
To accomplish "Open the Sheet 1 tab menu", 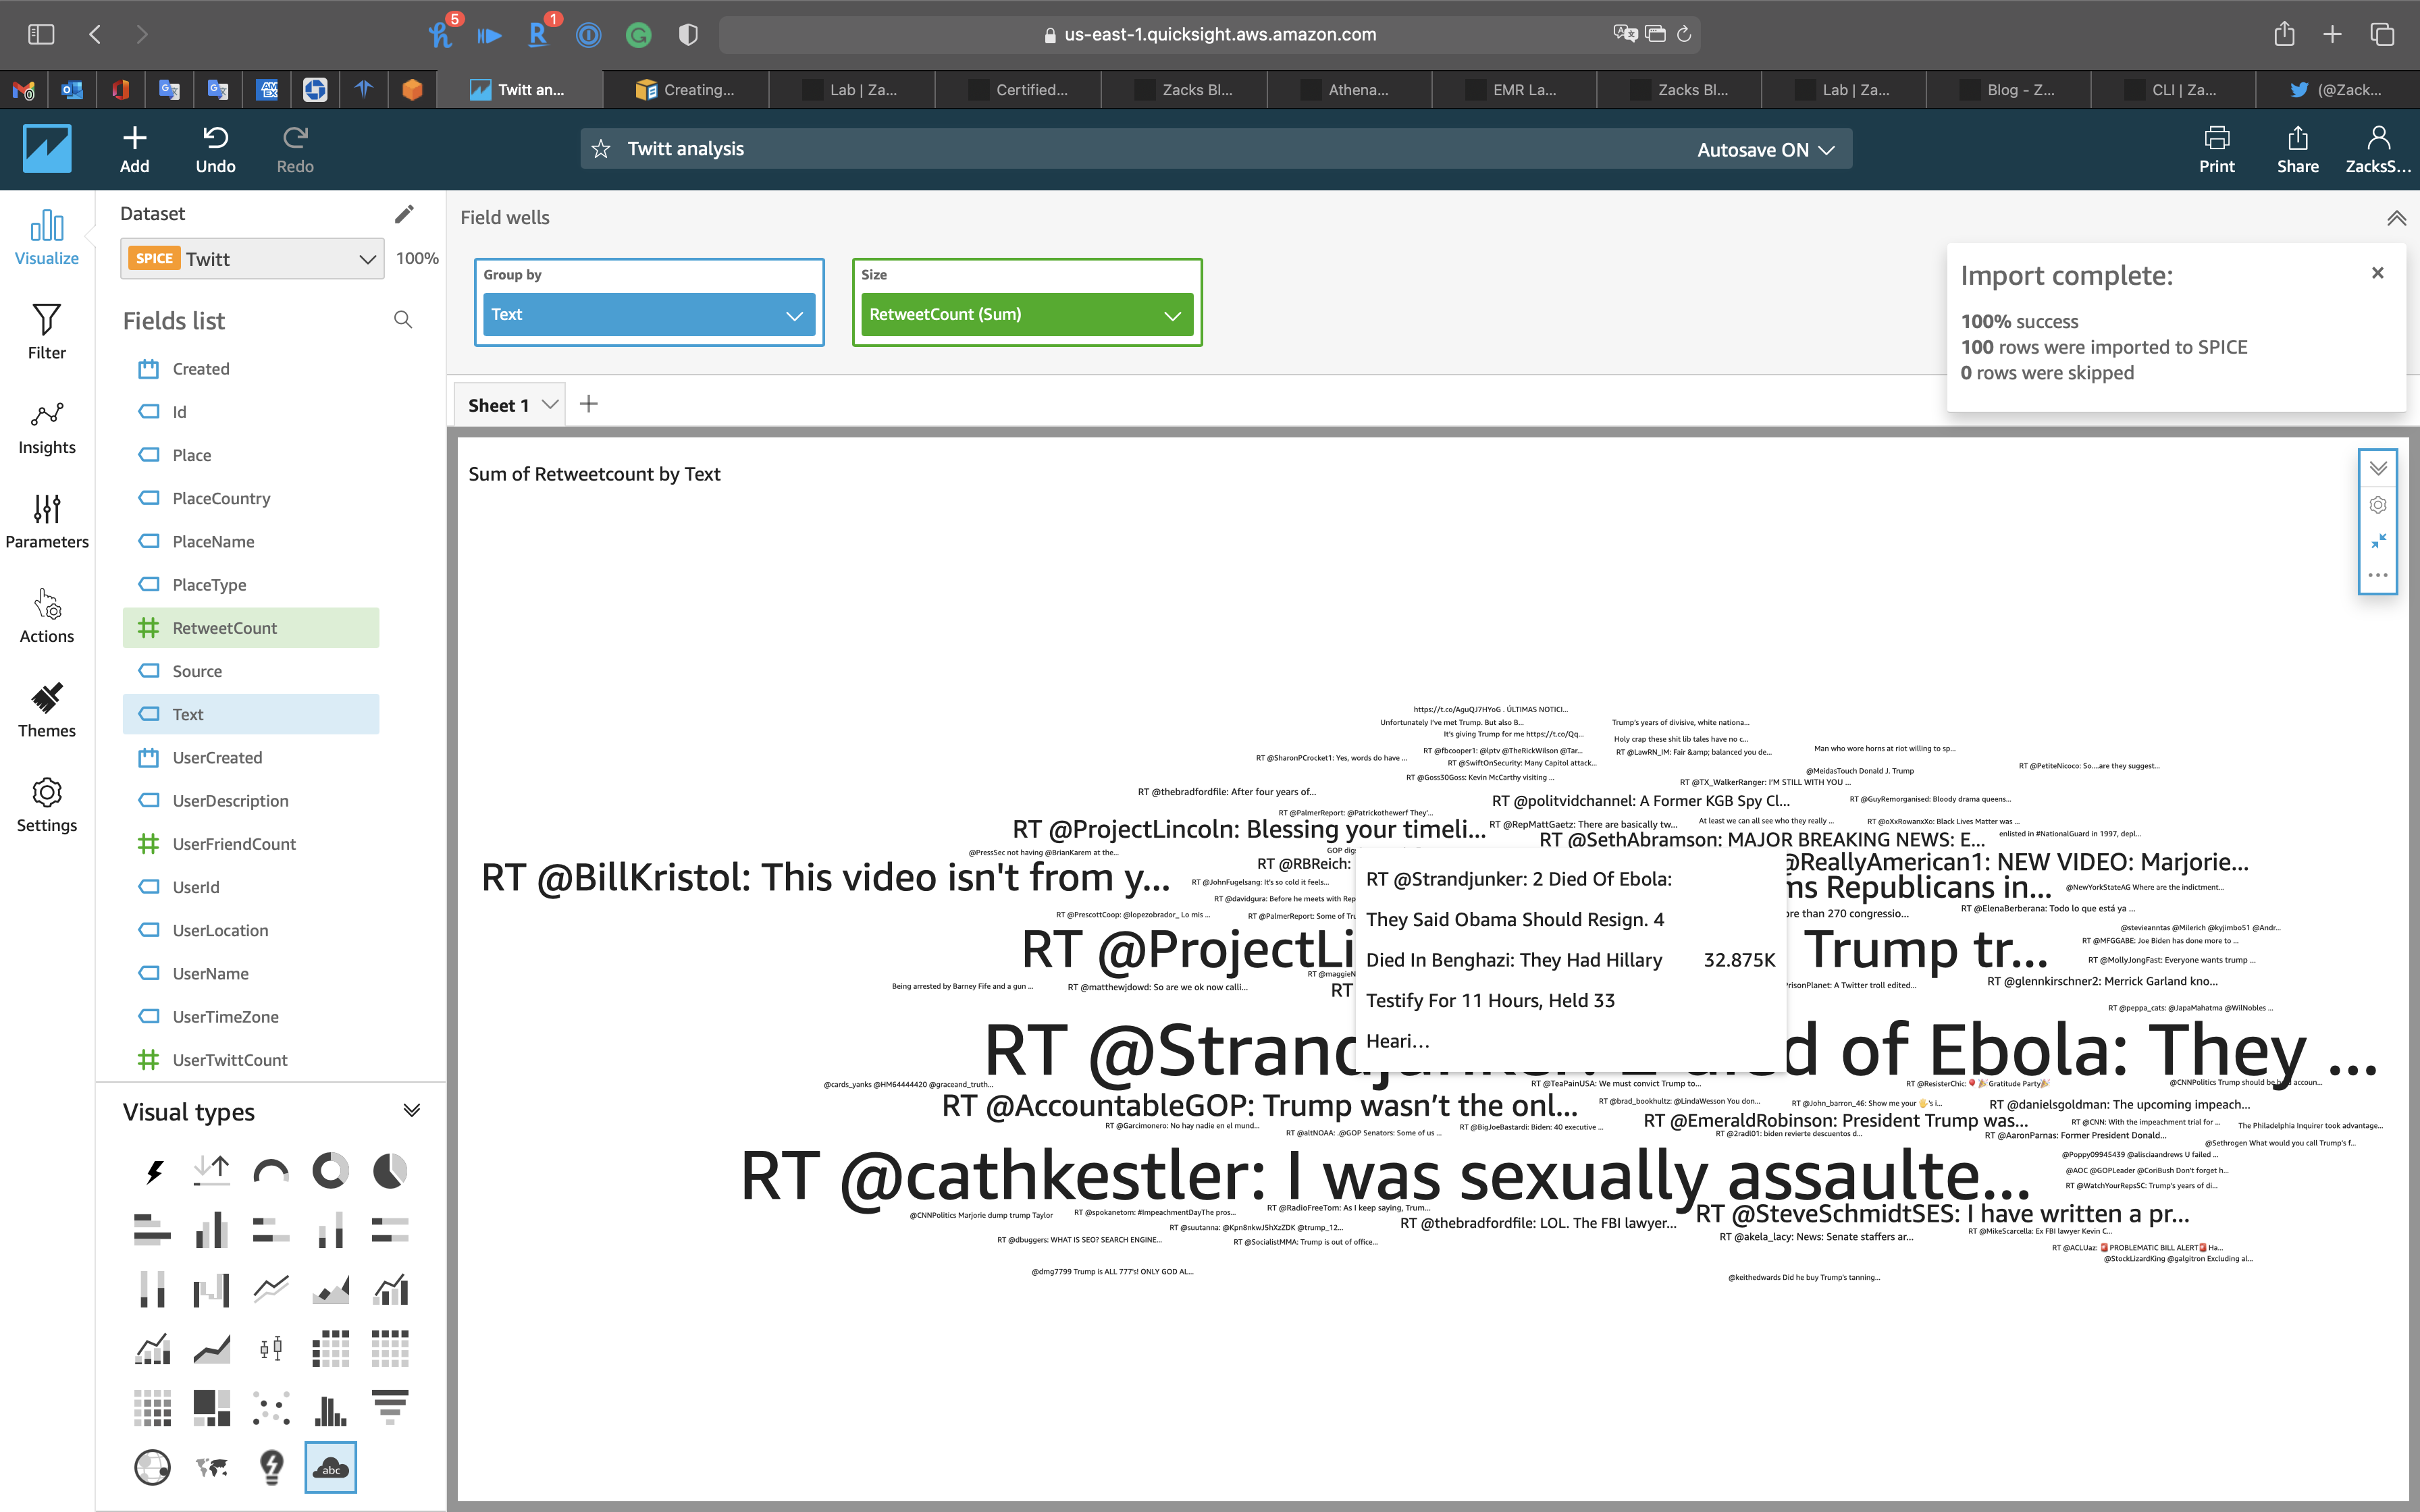I will (550, 405).
